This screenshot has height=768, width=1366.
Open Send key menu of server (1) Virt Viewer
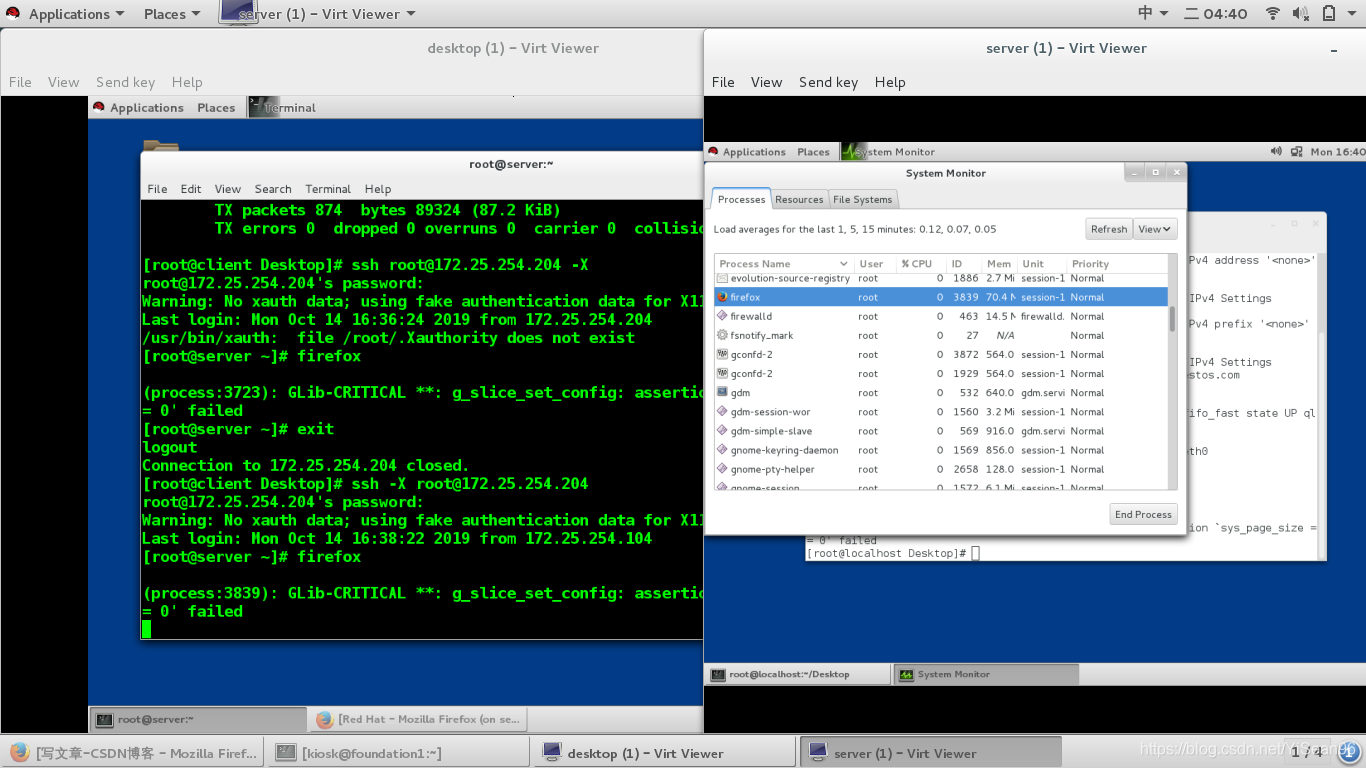(828, 82)
